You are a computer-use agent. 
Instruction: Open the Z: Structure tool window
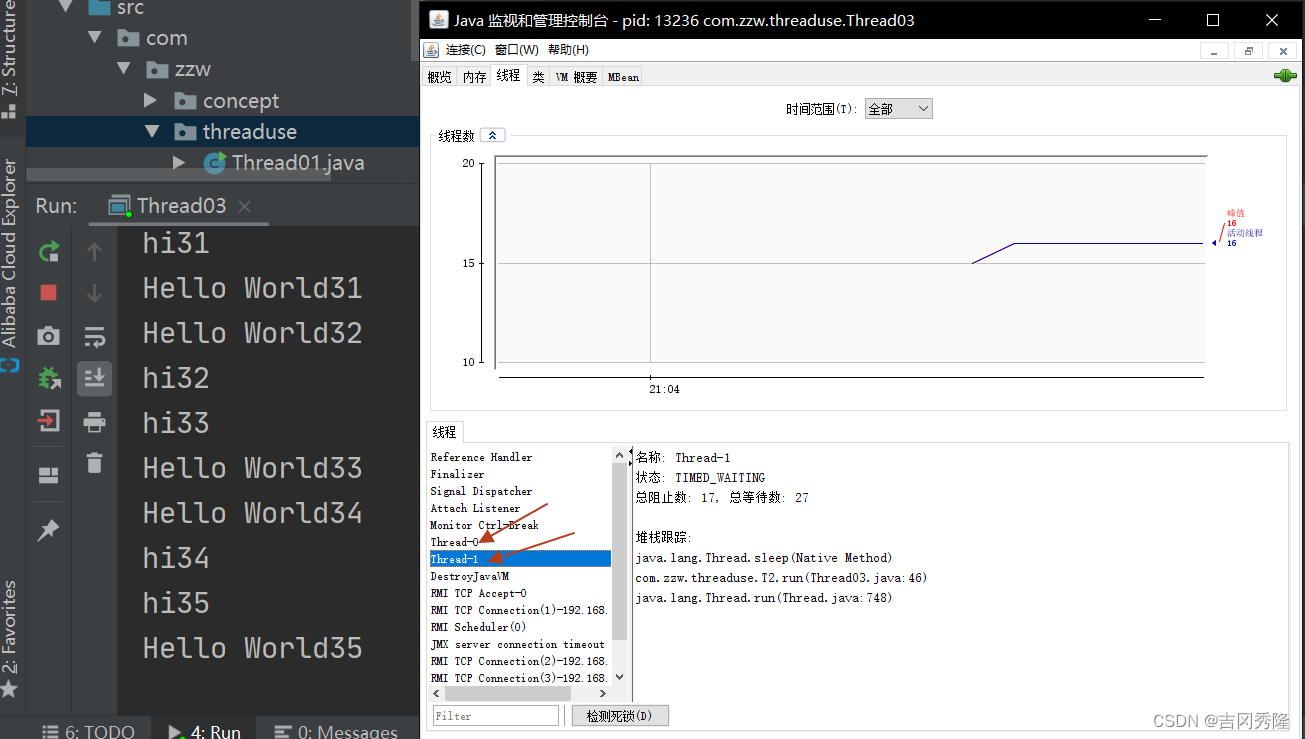point(10,60)
